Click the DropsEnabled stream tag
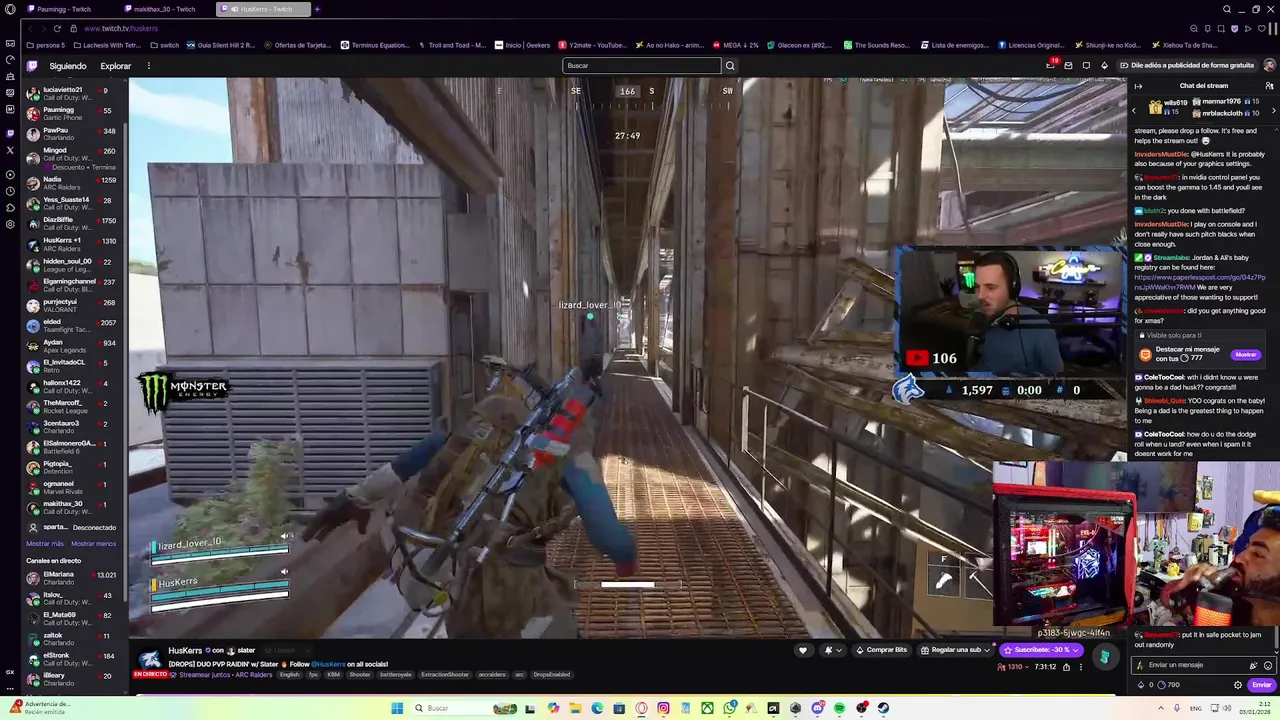1280x720 pixels. point(551,675)
